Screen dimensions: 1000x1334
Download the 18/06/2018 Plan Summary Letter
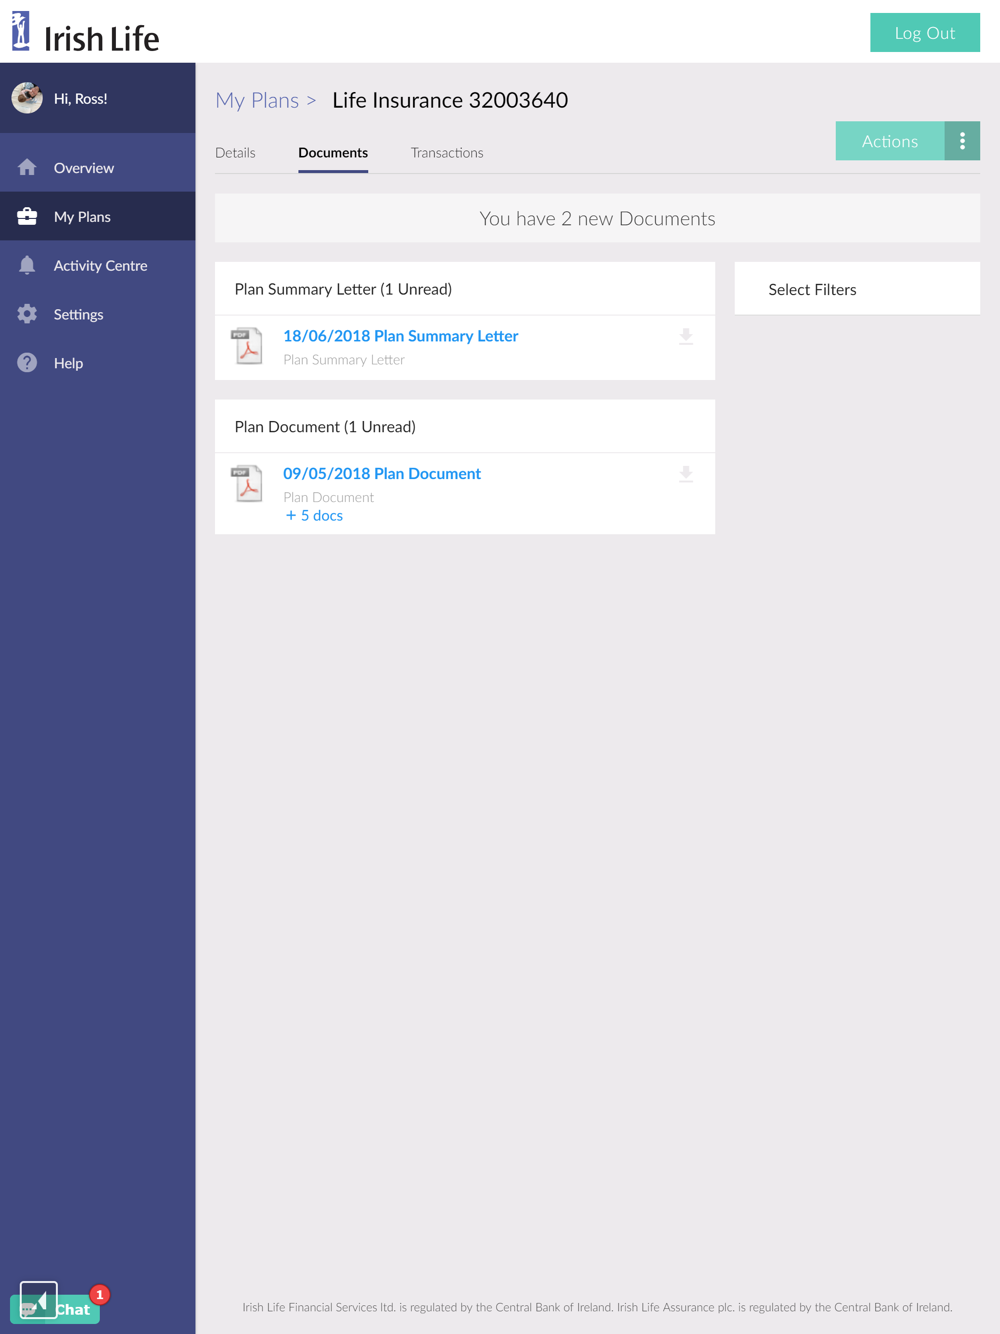[686, 337]
